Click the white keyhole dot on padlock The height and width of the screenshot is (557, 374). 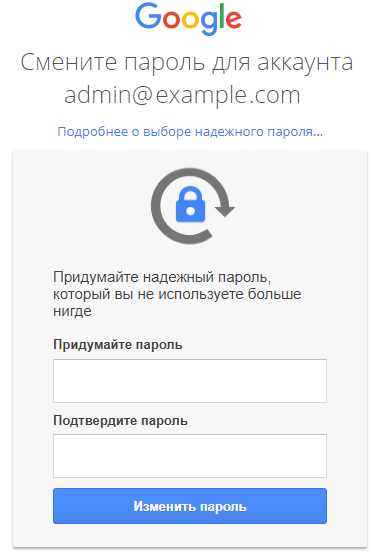pos(190,211)
